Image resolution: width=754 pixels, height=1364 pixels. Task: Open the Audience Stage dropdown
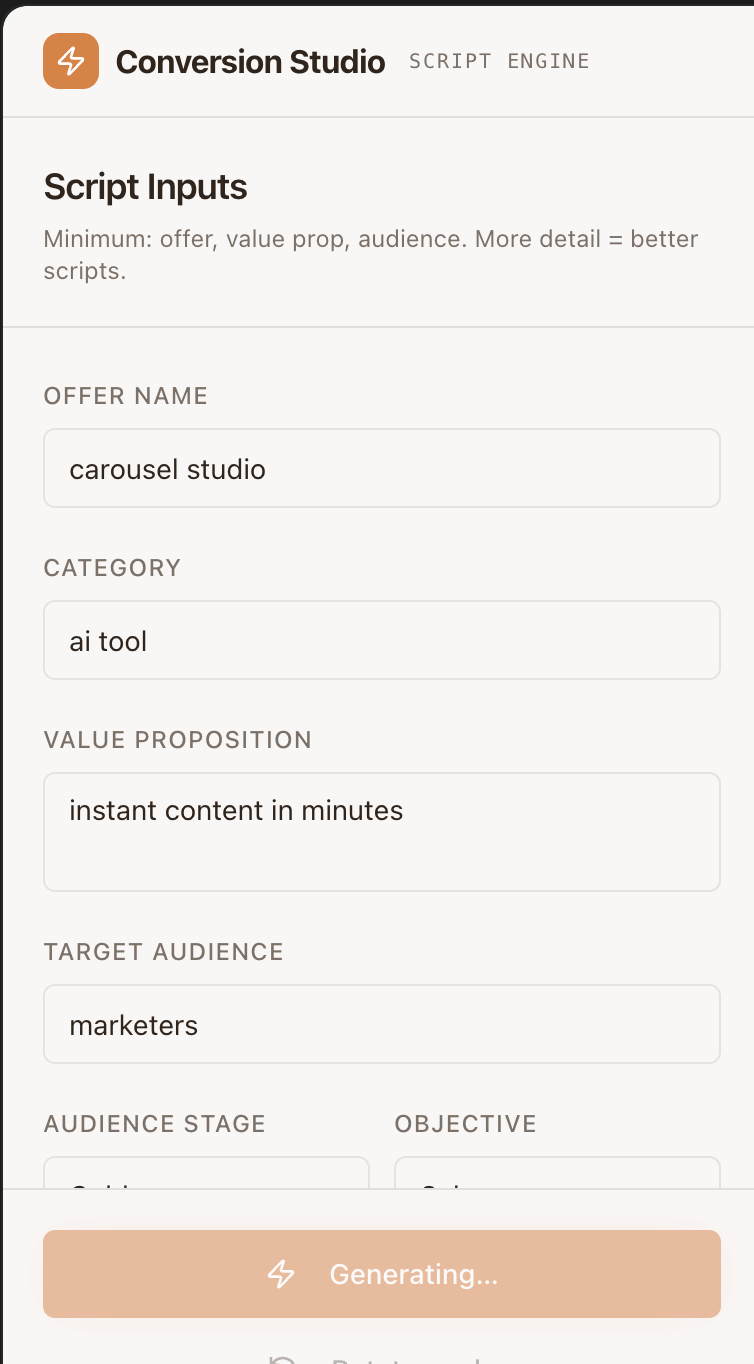[207, 1174]
